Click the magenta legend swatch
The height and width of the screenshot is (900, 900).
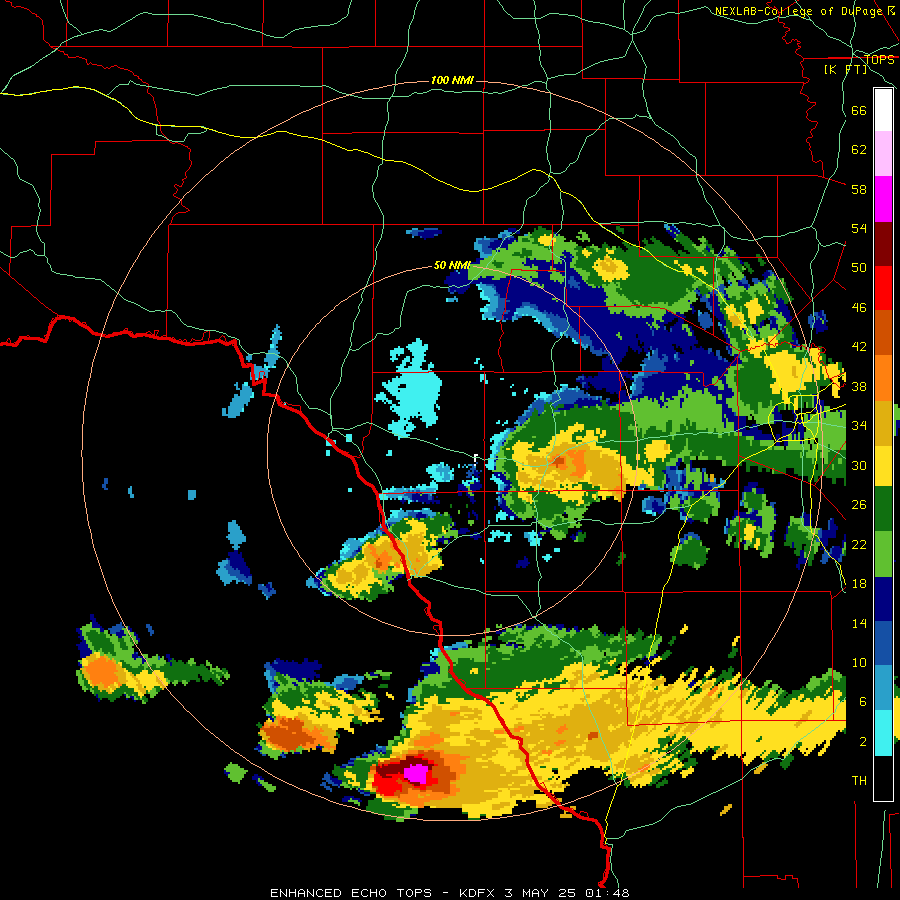(883, 199)
